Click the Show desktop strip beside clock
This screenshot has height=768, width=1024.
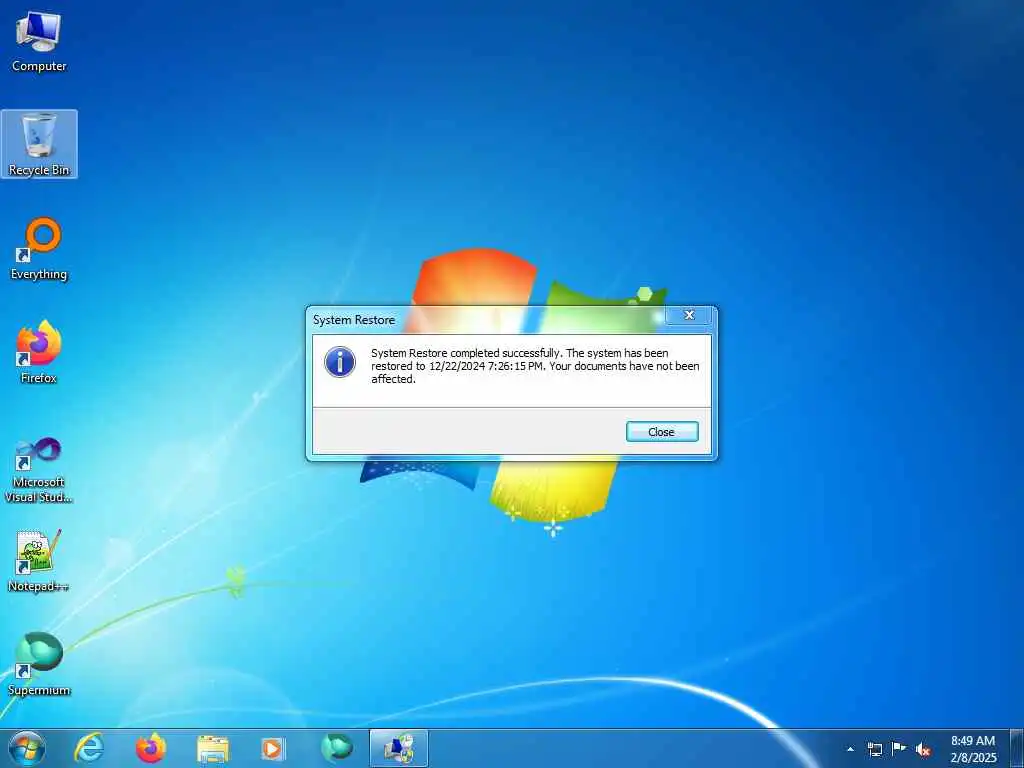1016,748
